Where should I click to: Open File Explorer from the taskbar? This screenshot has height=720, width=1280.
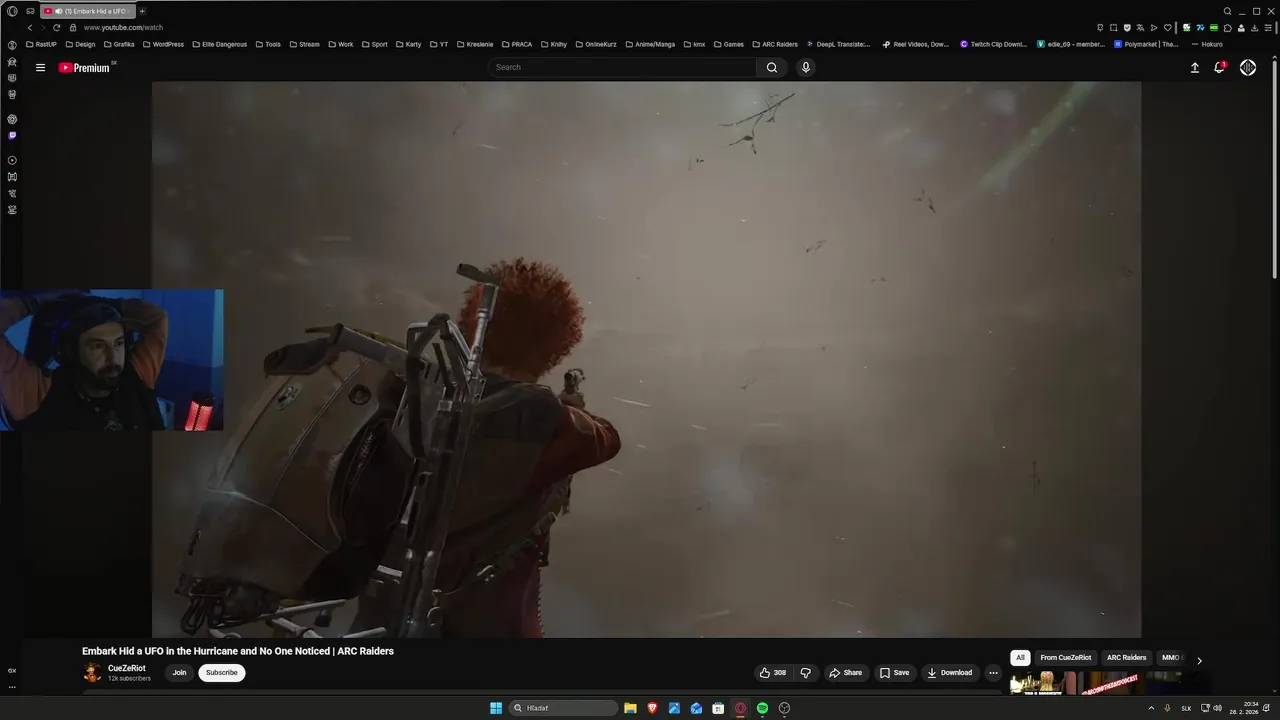pyautogui.click(x=630, y=708)
